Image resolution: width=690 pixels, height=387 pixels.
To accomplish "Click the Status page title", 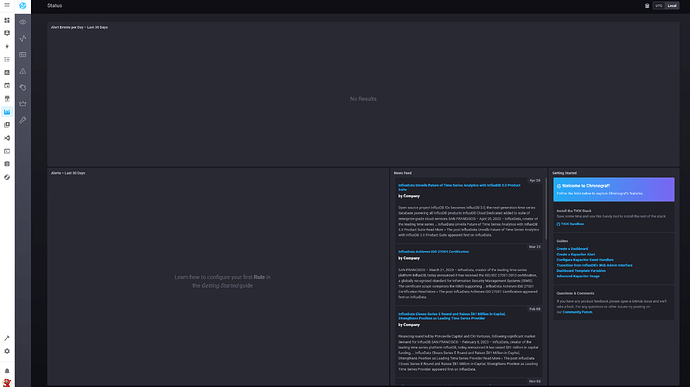I will tap(55, 6).
